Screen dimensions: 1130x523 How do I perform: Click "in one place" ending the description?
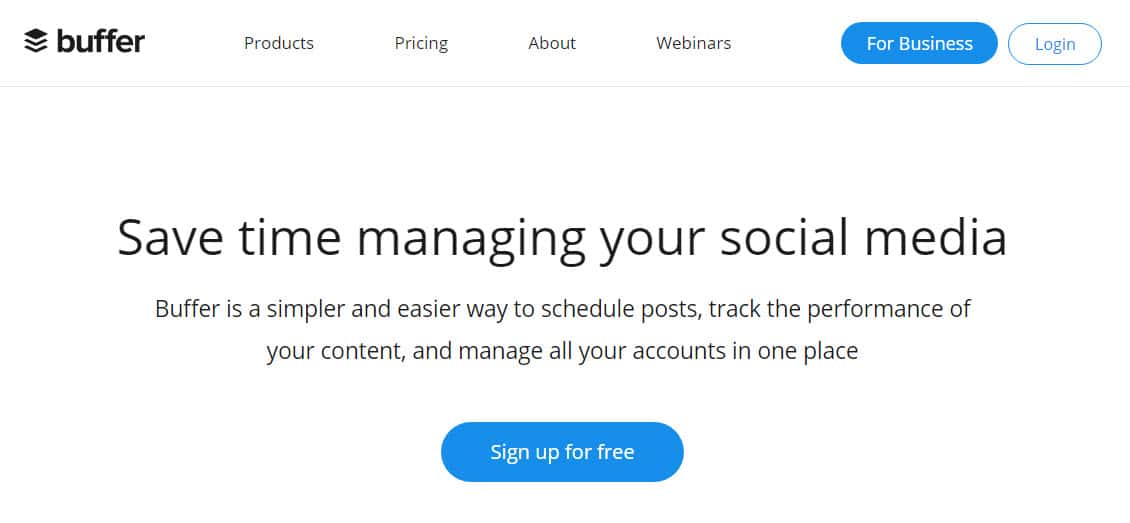click(x=800, y=352)
